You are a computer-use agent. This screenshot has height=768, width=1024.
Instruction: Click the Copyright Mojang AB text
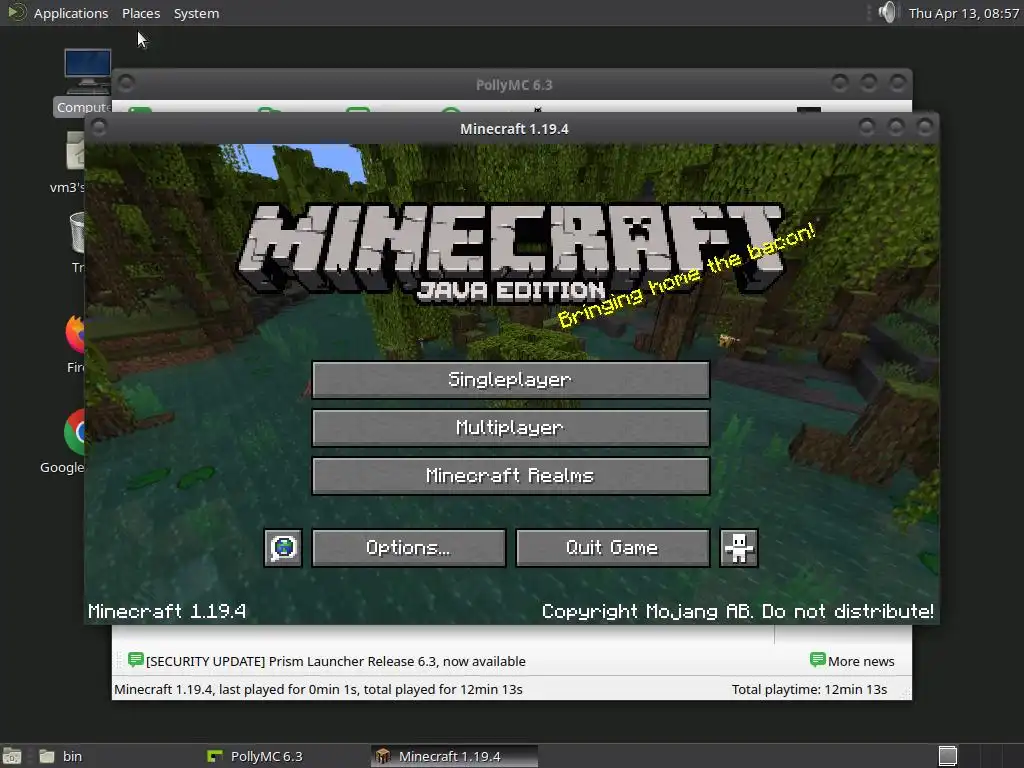(737, 611)
